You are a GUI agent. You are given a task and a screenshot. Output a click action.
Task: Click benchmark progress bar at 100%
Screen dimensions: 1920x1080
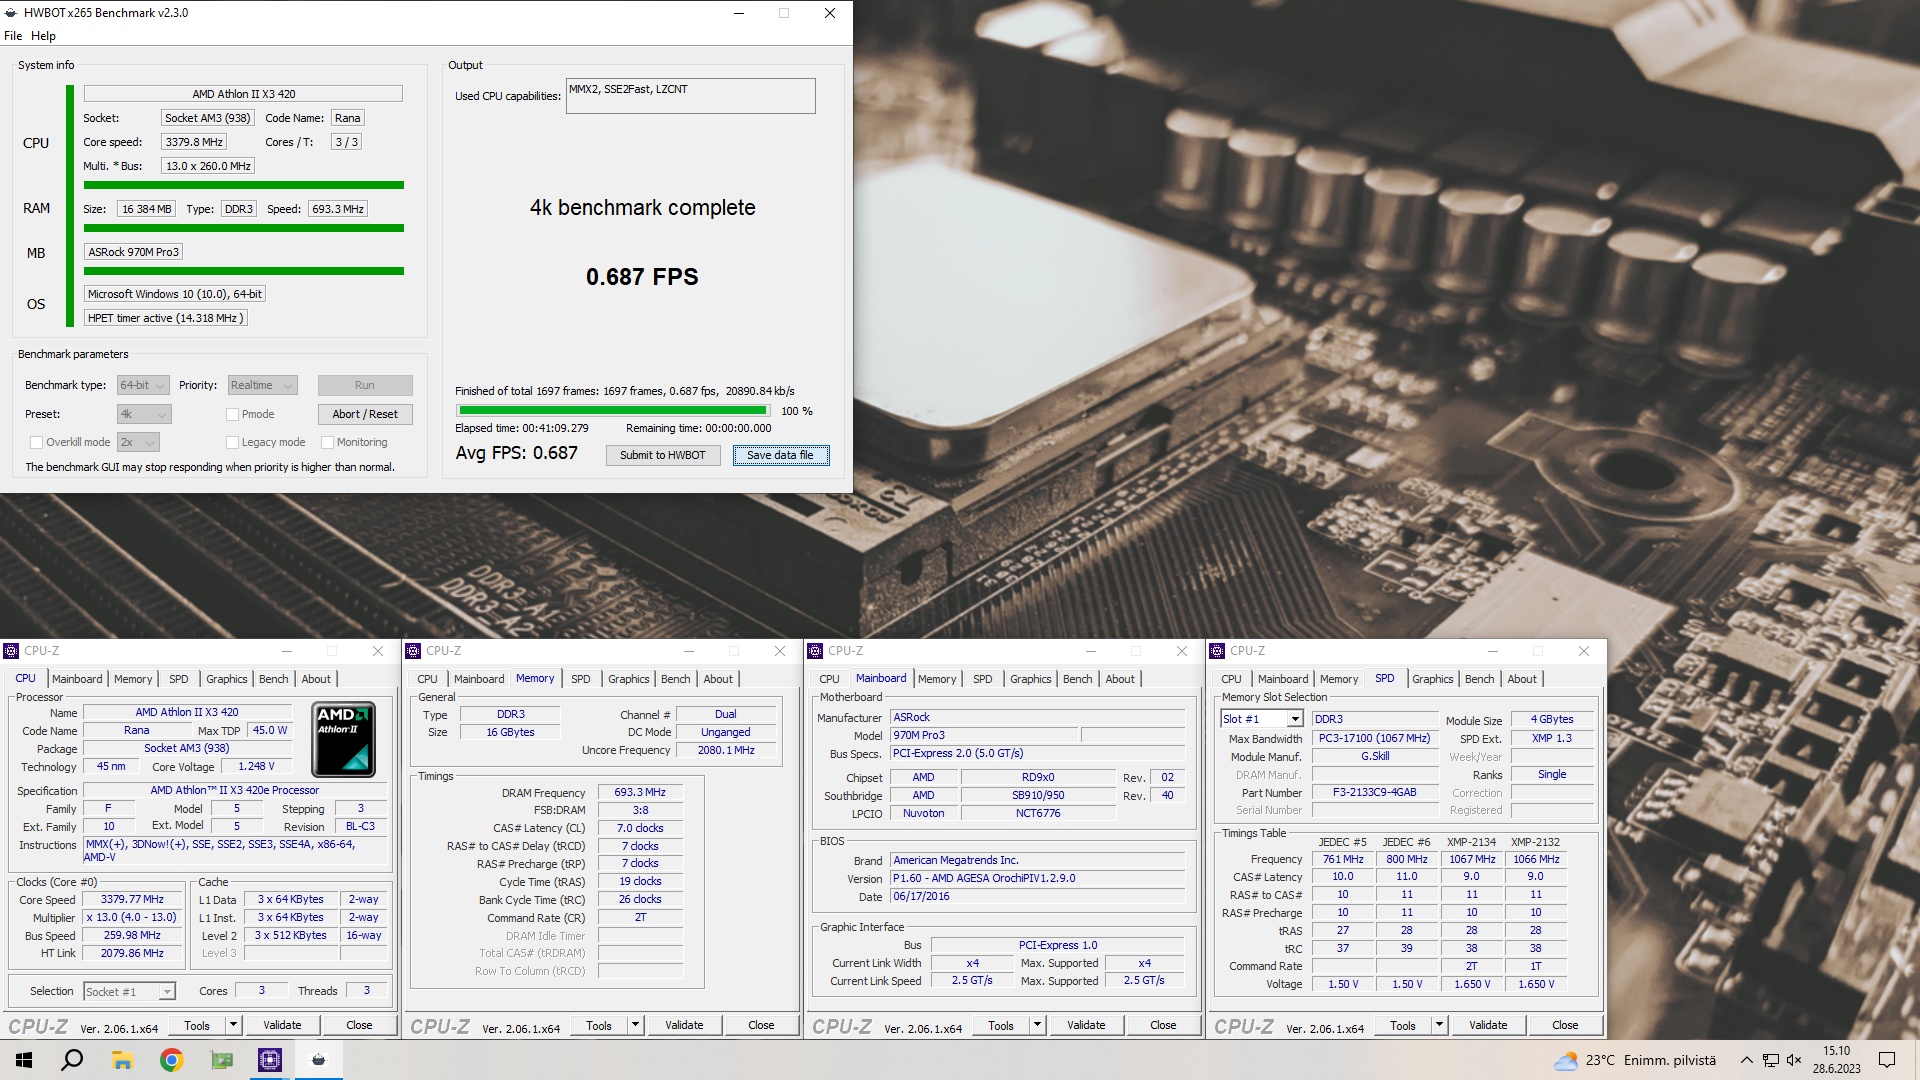pyautogui.click(x=612, y=411)
